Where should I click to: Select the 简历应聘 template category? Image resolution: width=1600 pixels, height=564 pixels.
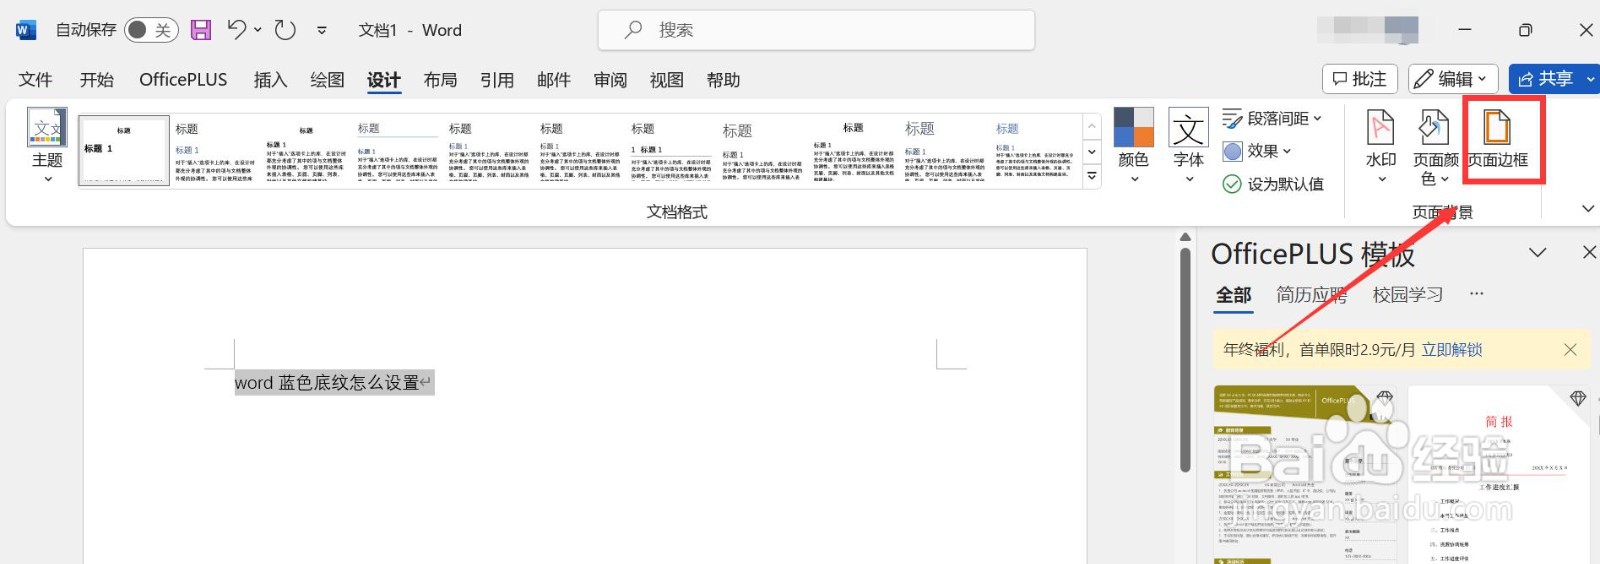pyautogui.click(x=1311, y=295)
